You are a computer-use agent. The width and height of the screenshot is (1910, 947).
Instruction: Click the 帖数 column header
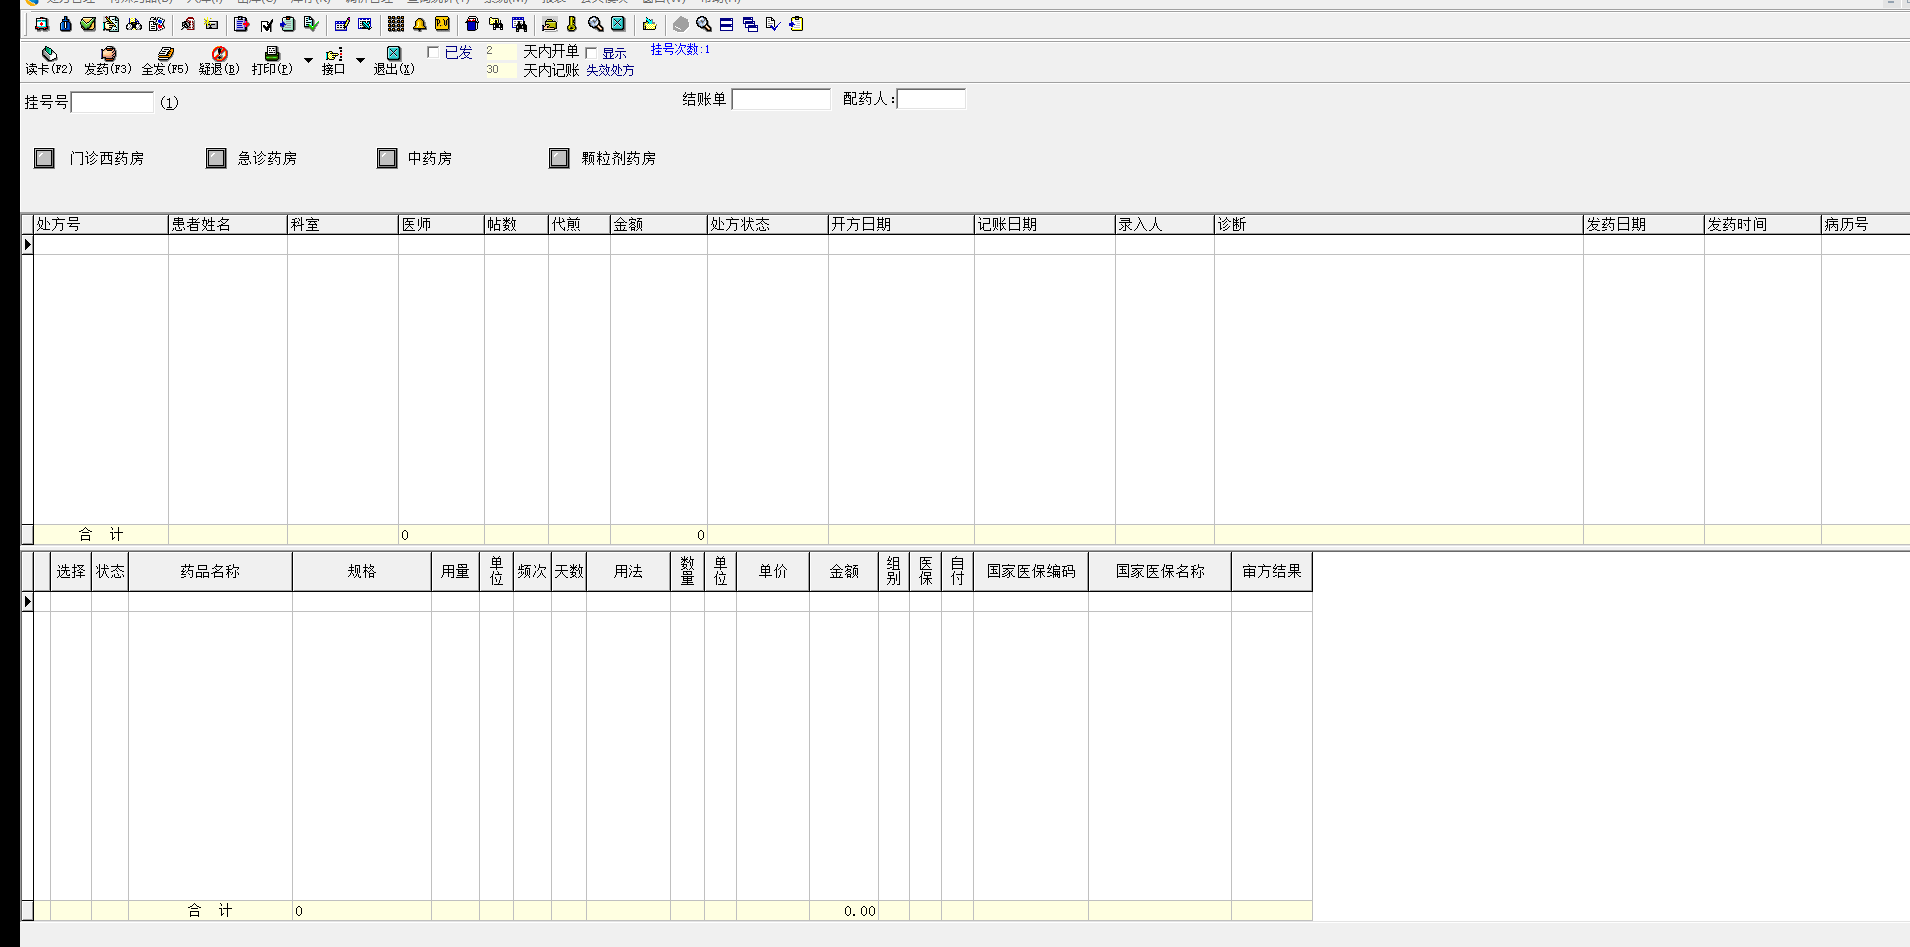516,224
